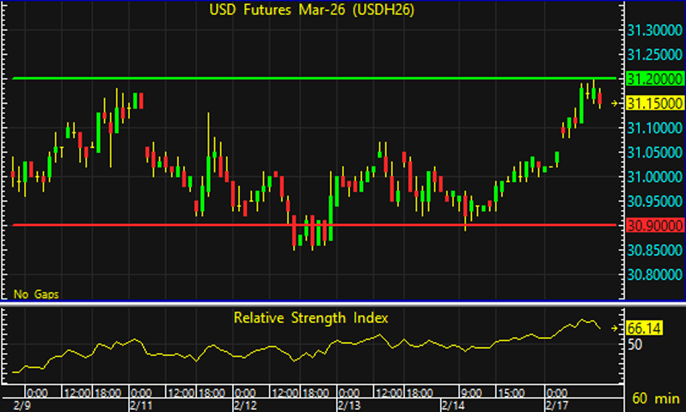686x412 pixels.
Task: Click the Relative Strength Index study title
Action: tap(311, 317)
